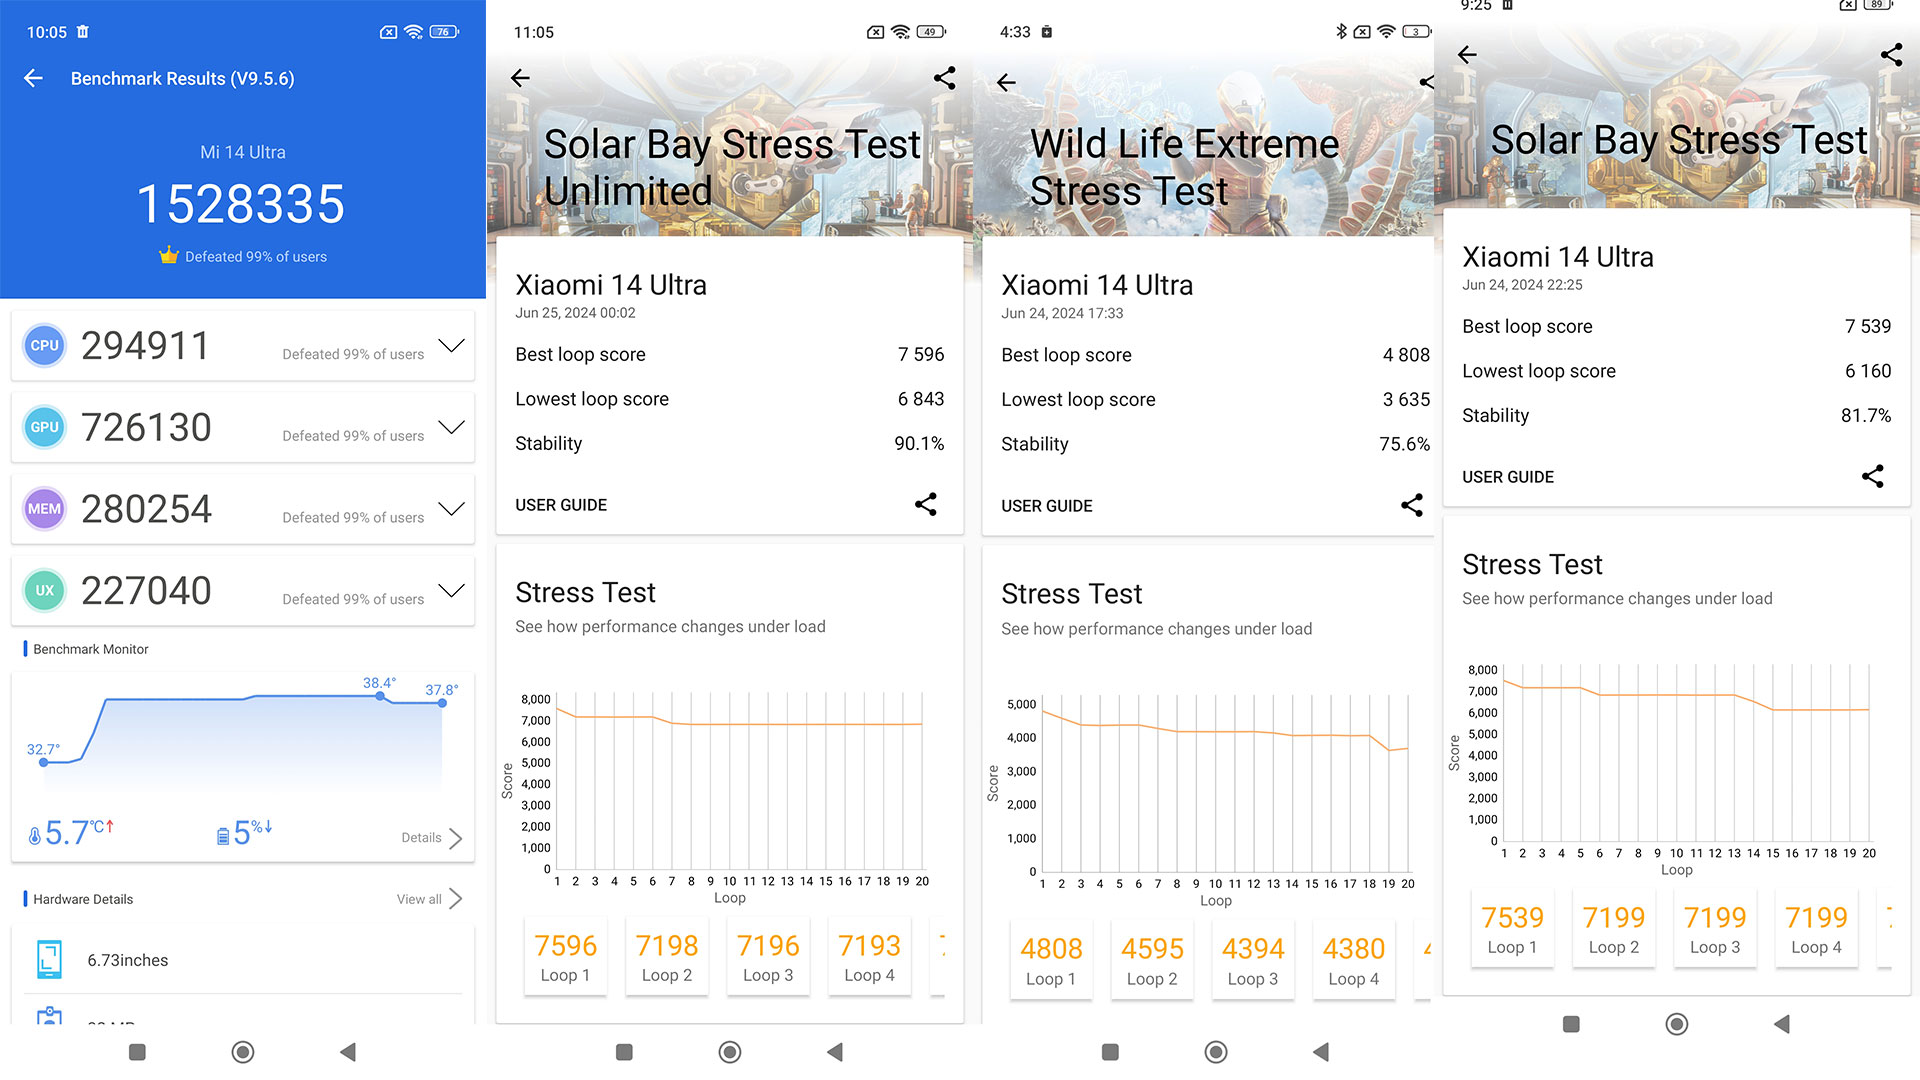Image resolution: width=1920 pixels, height=1080 pixels.
Task: Select Loop 1 score 4808 card
Action: pyautogui.click(x=1051, y=960)
